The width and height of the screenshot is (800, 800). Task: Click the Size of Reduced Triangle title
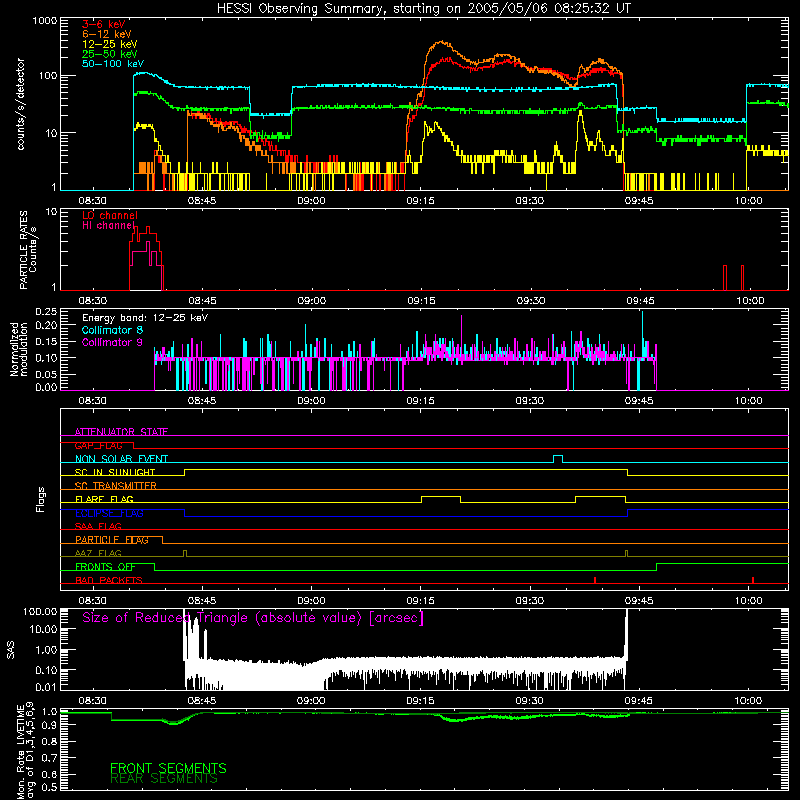point(253,618)
